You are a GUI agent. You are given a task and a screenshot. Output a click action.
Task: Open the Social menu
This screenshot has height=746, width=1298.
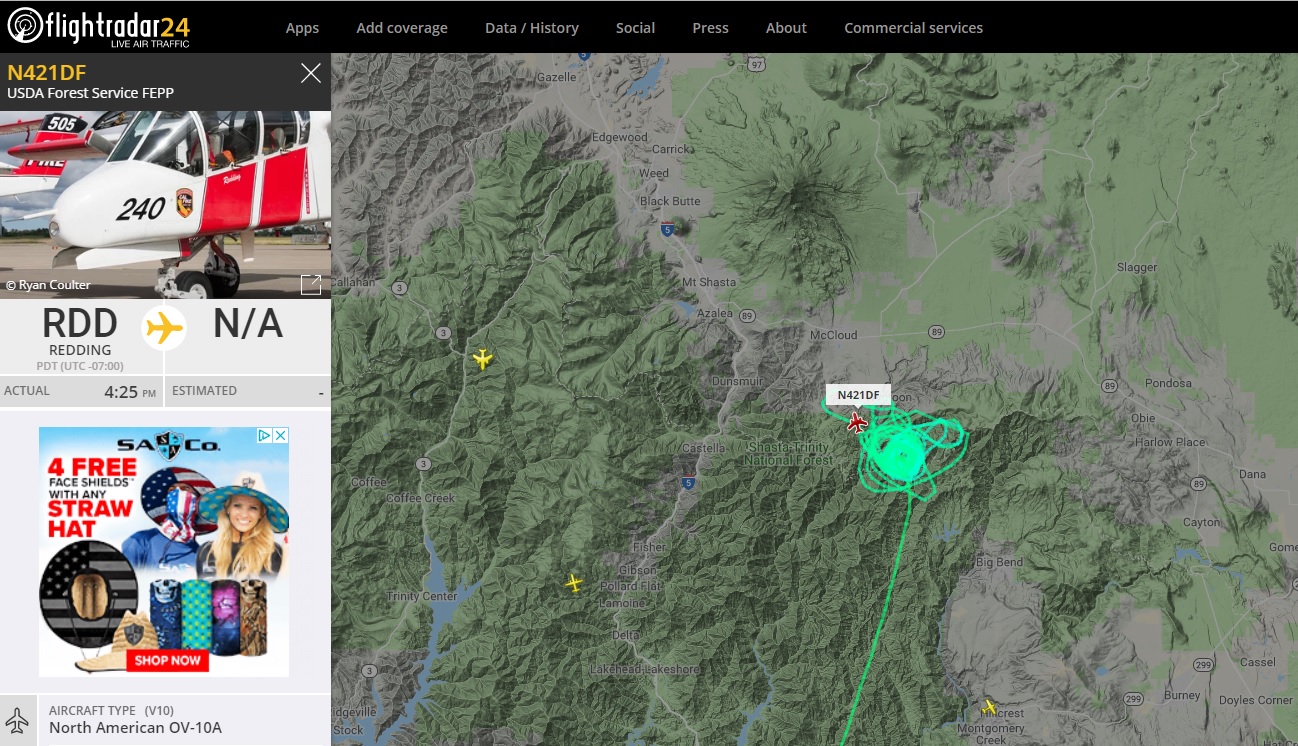635,28
